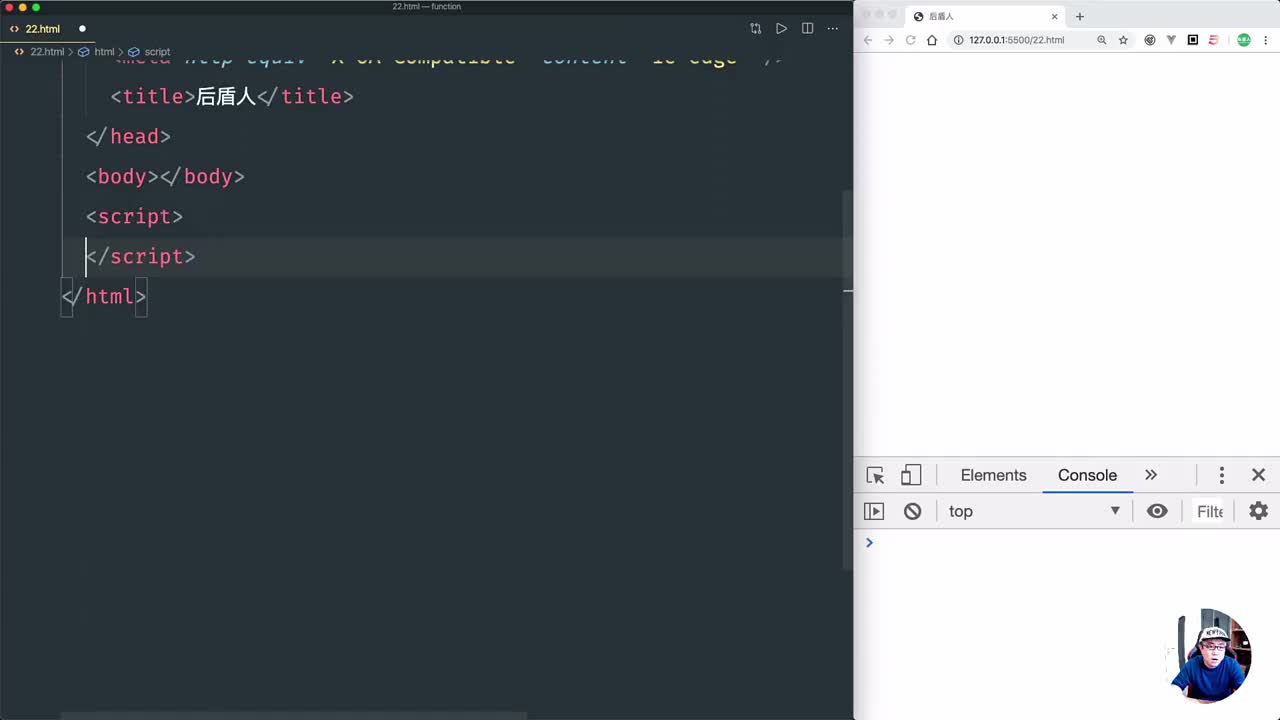Open the script breadcrumb dropdown
1280x720 pixels.
157,51
